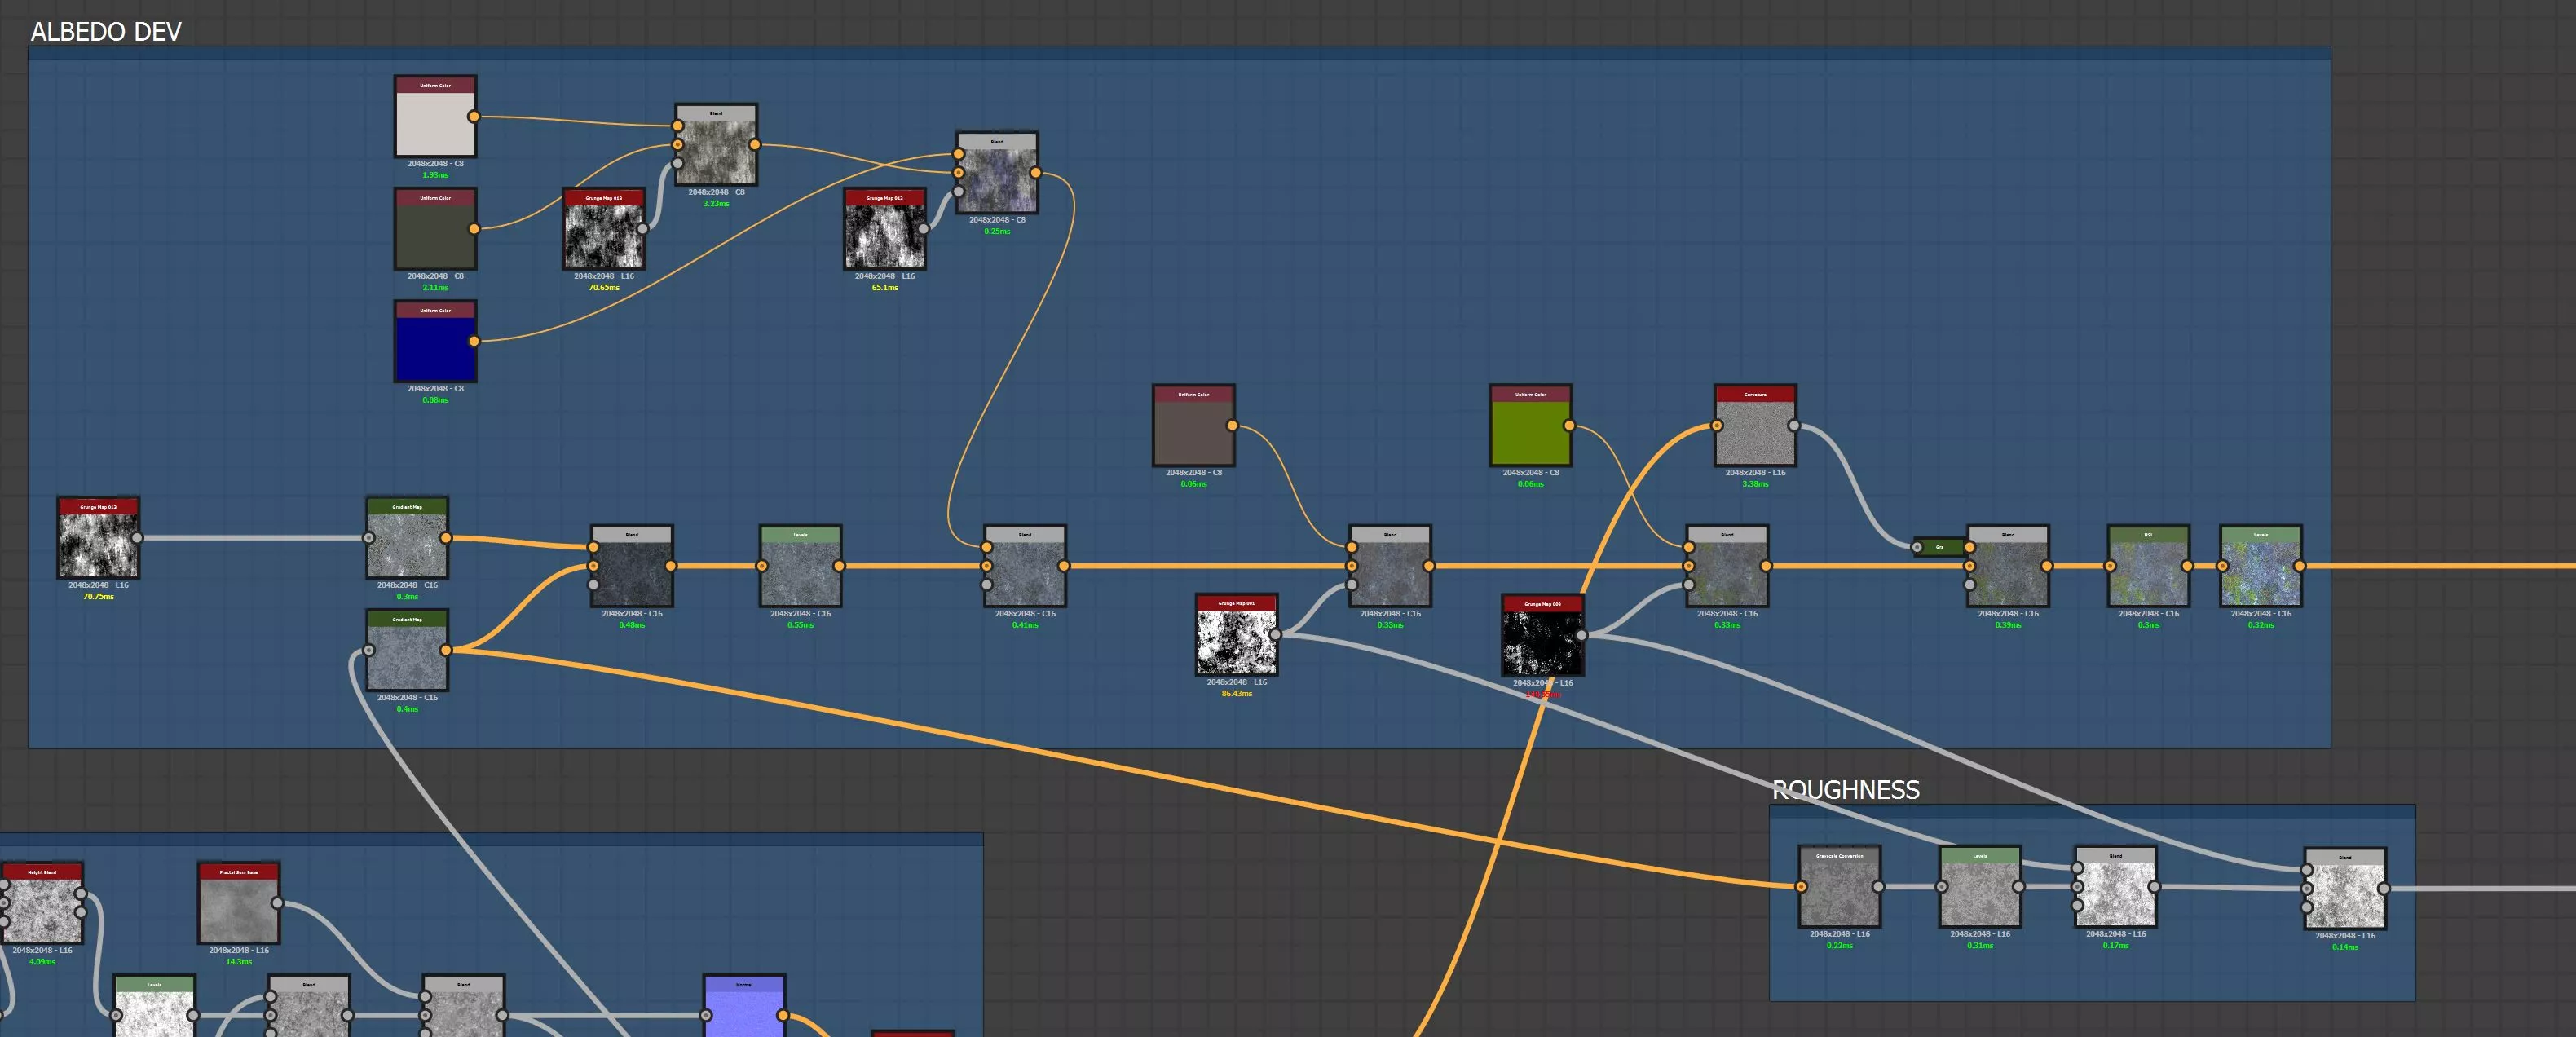
Task: Select the blue Uniform Color node
Action: [x=435, y=347]
